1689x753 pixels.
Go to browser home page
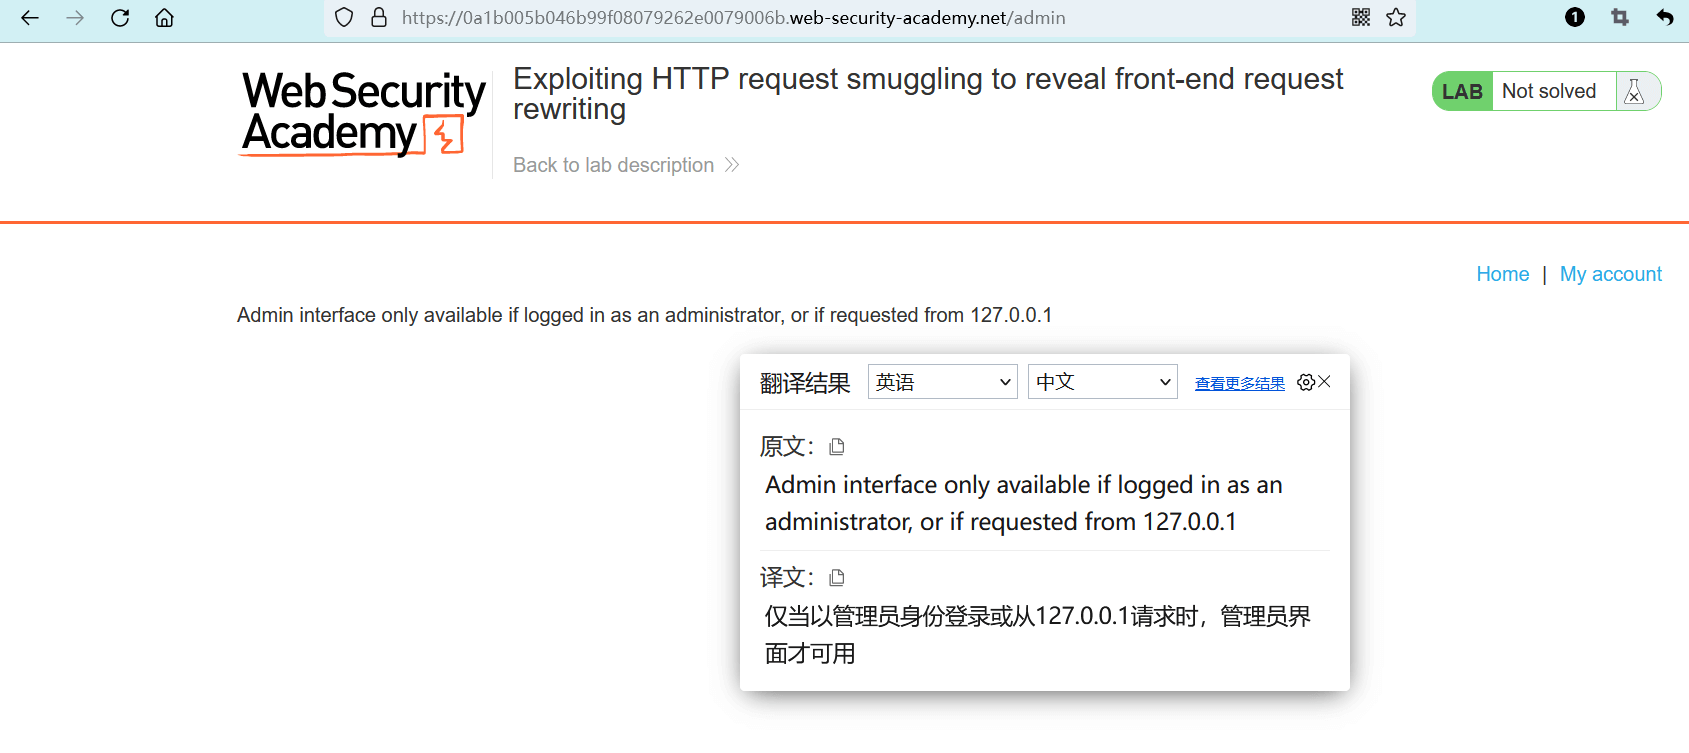coord(165,18)
